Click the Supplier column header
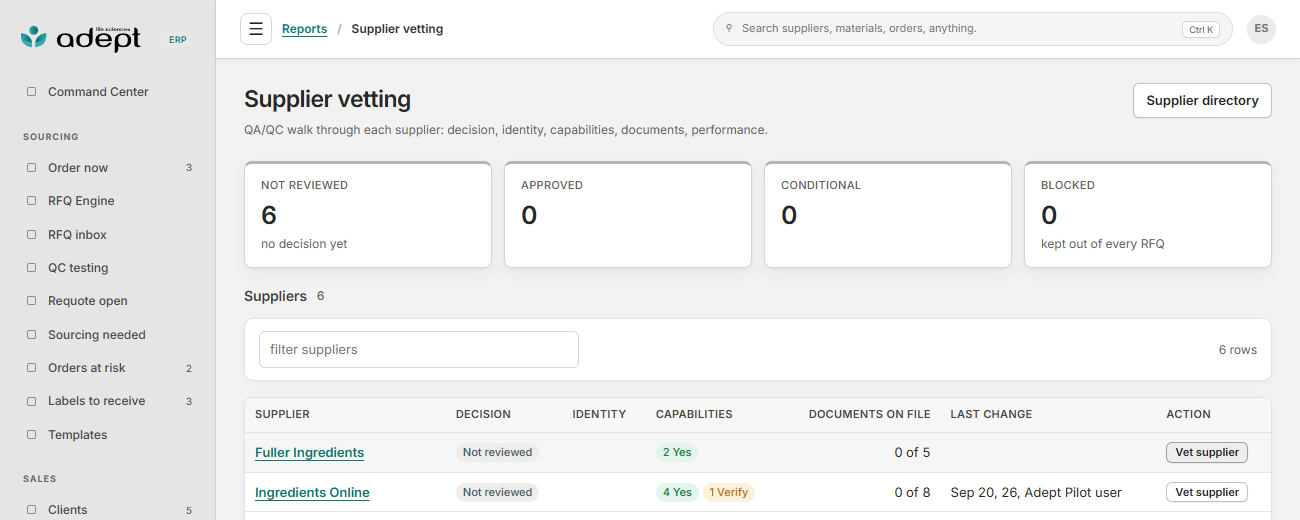The image size is (1300, 520). tap(282, 414)
